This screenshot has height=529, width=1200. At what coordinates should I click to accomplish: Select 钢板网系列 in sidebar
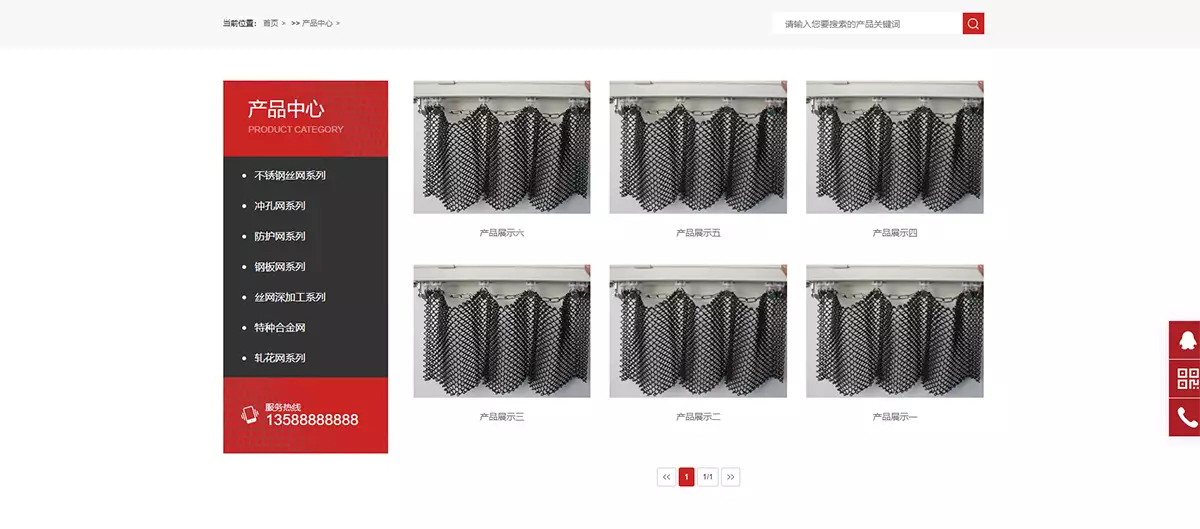(x=280, y=267)
